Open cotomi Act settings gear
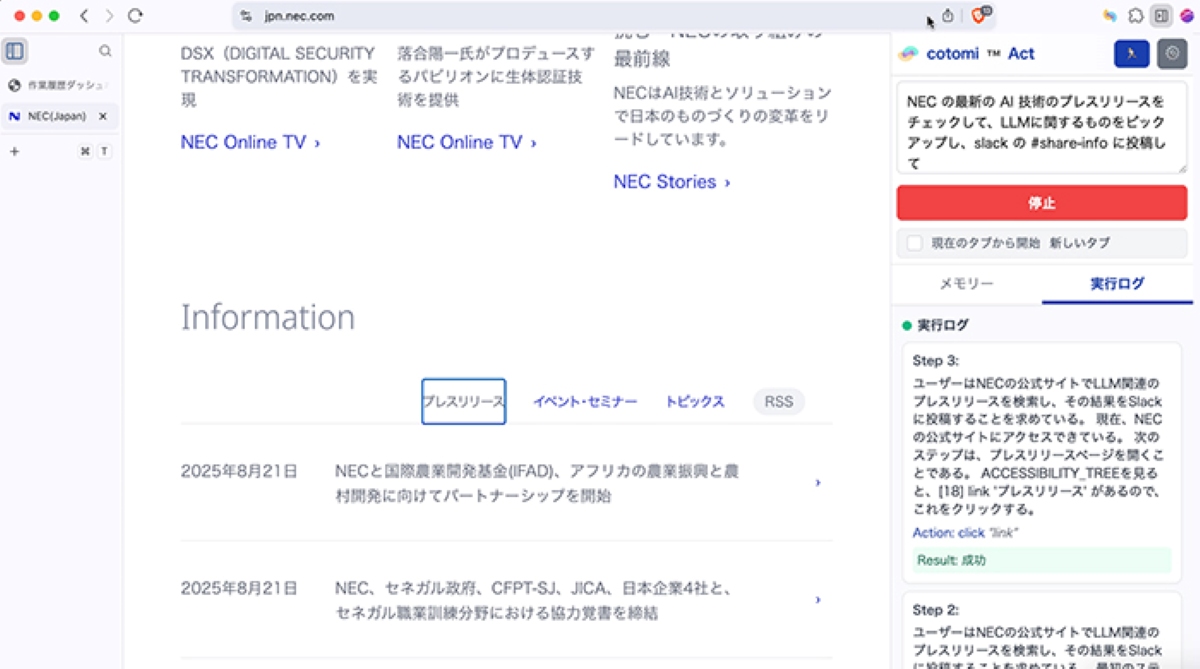 1172,54
